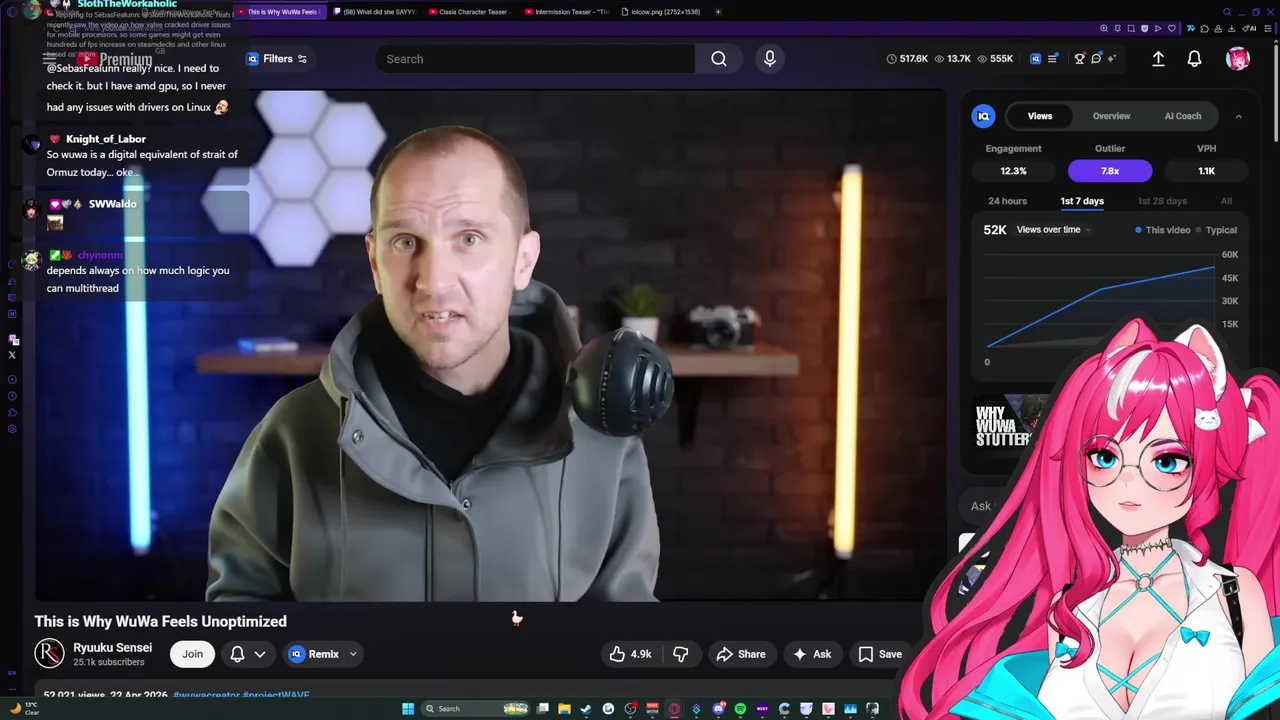
Task: Click the Share button
Action: 741,654
